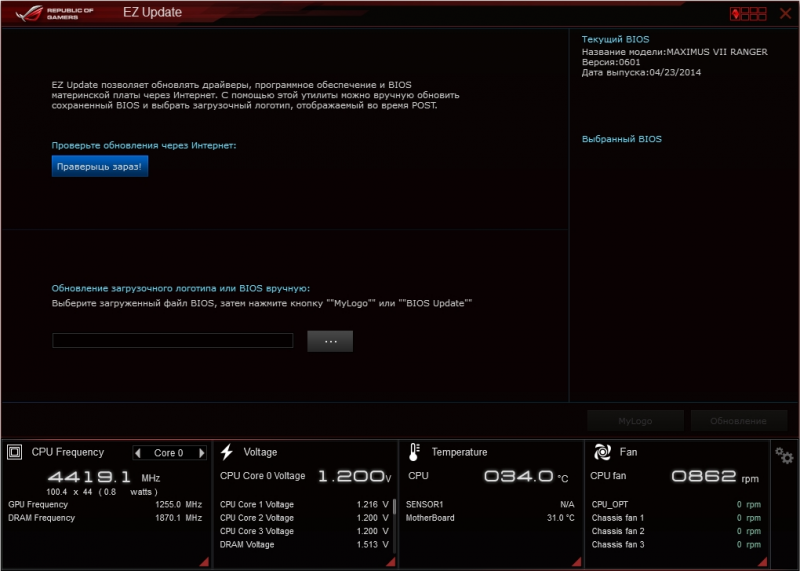Click the Temperature thermometer icon
Image resolution: width=800 pixels, height=571 pixels.
(x=414, y=452)
